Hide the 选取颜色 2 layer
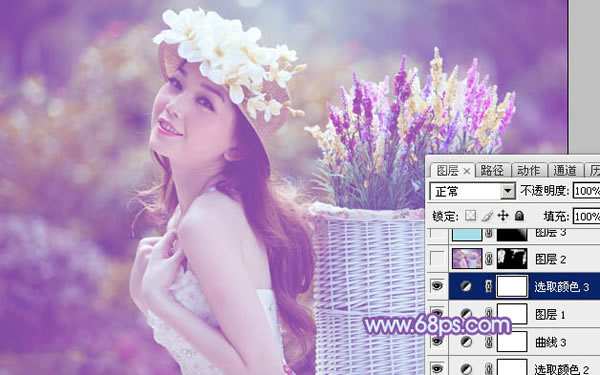 click(x=437, y=368)
